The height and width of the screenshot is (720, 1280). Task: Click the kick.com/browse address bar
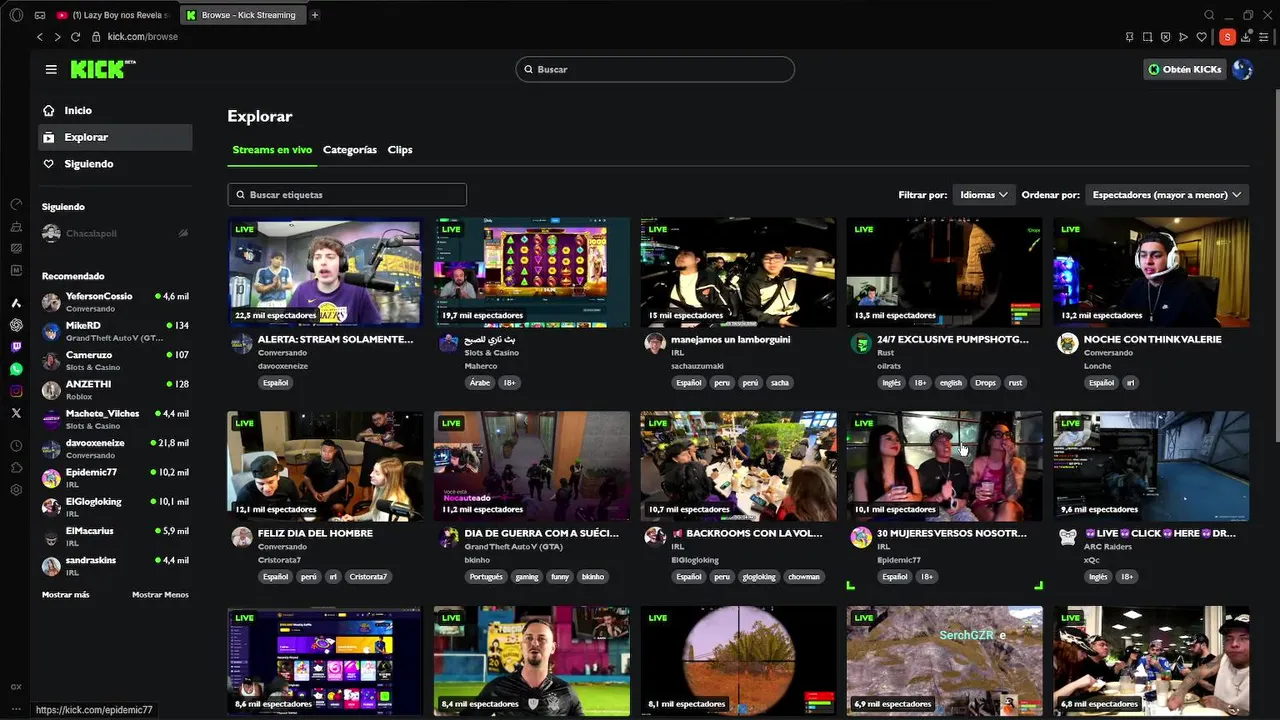click(142, 37)
